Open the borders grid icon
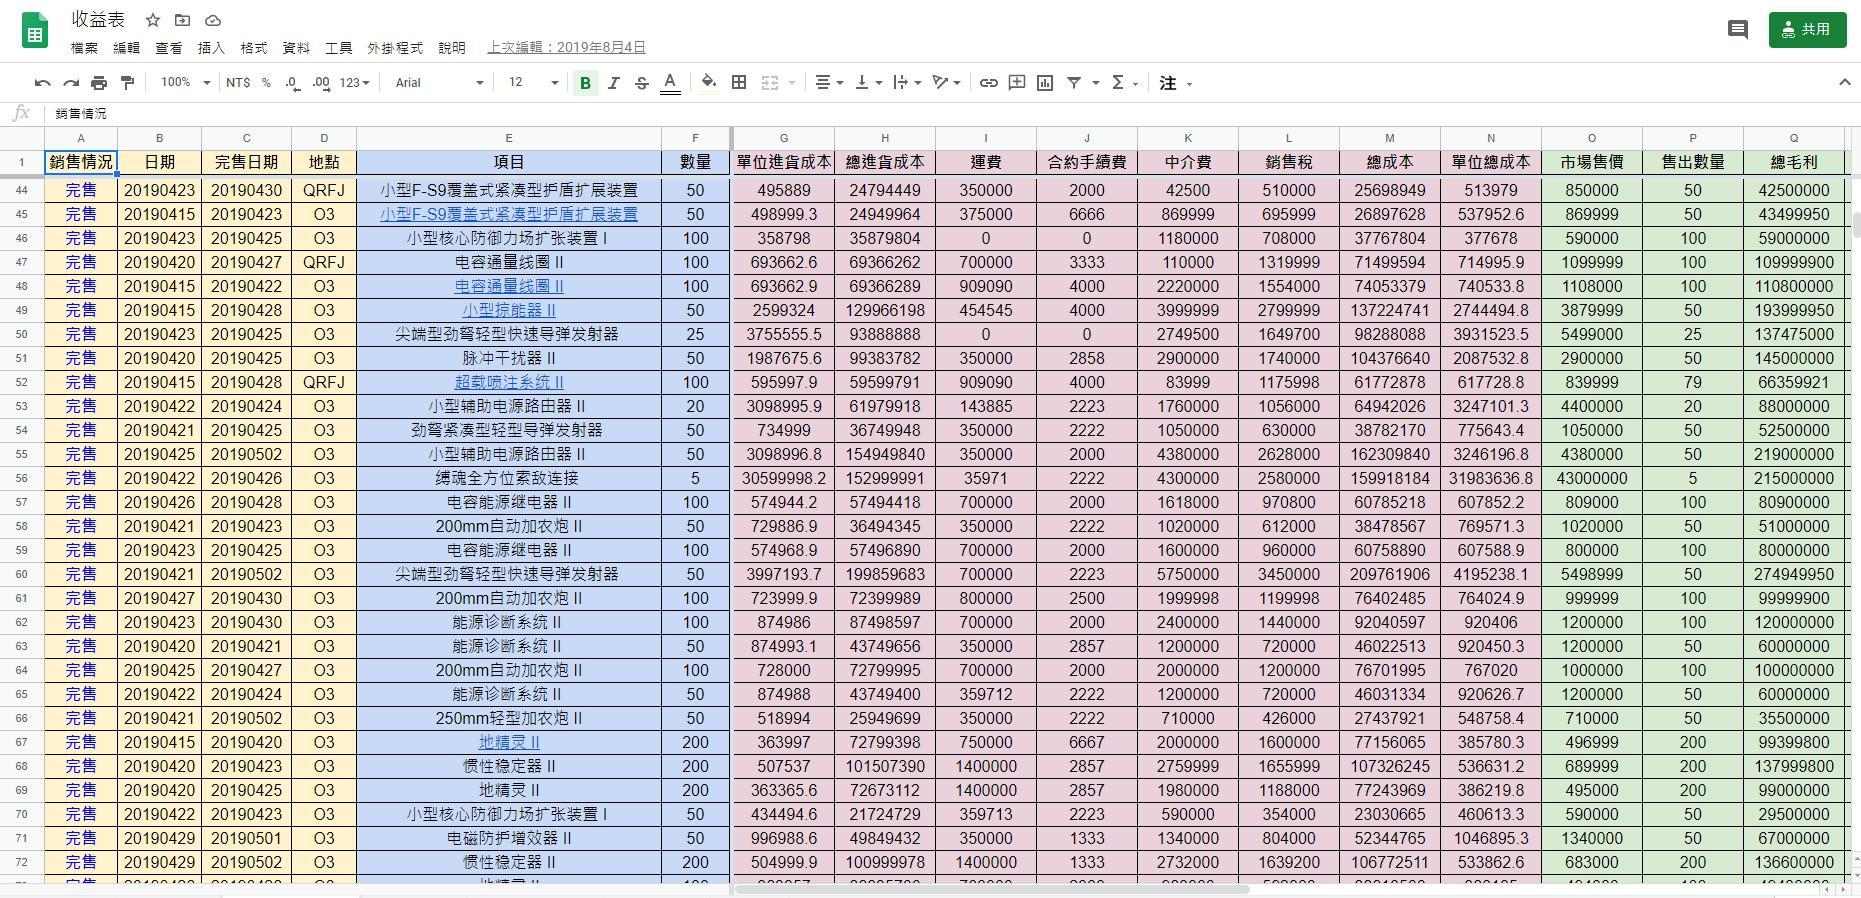 tap(739, 83)
